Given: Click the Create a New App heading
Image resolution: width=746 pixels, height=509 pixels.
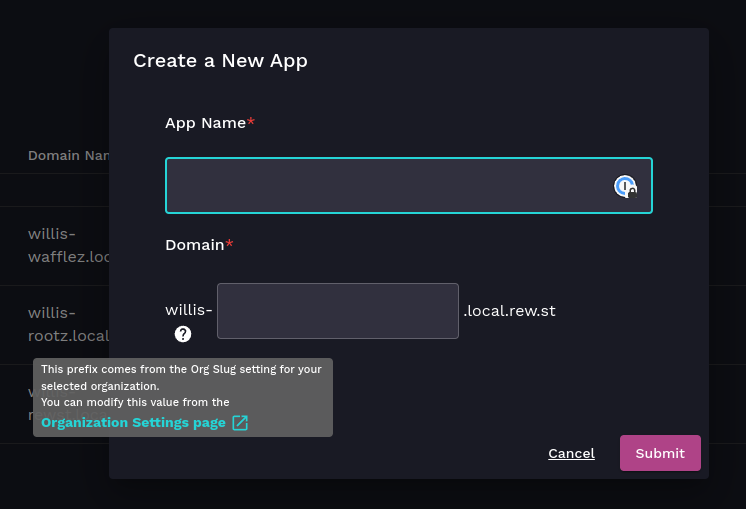Looking at the screenshot, I should click(x=220, y=61).
